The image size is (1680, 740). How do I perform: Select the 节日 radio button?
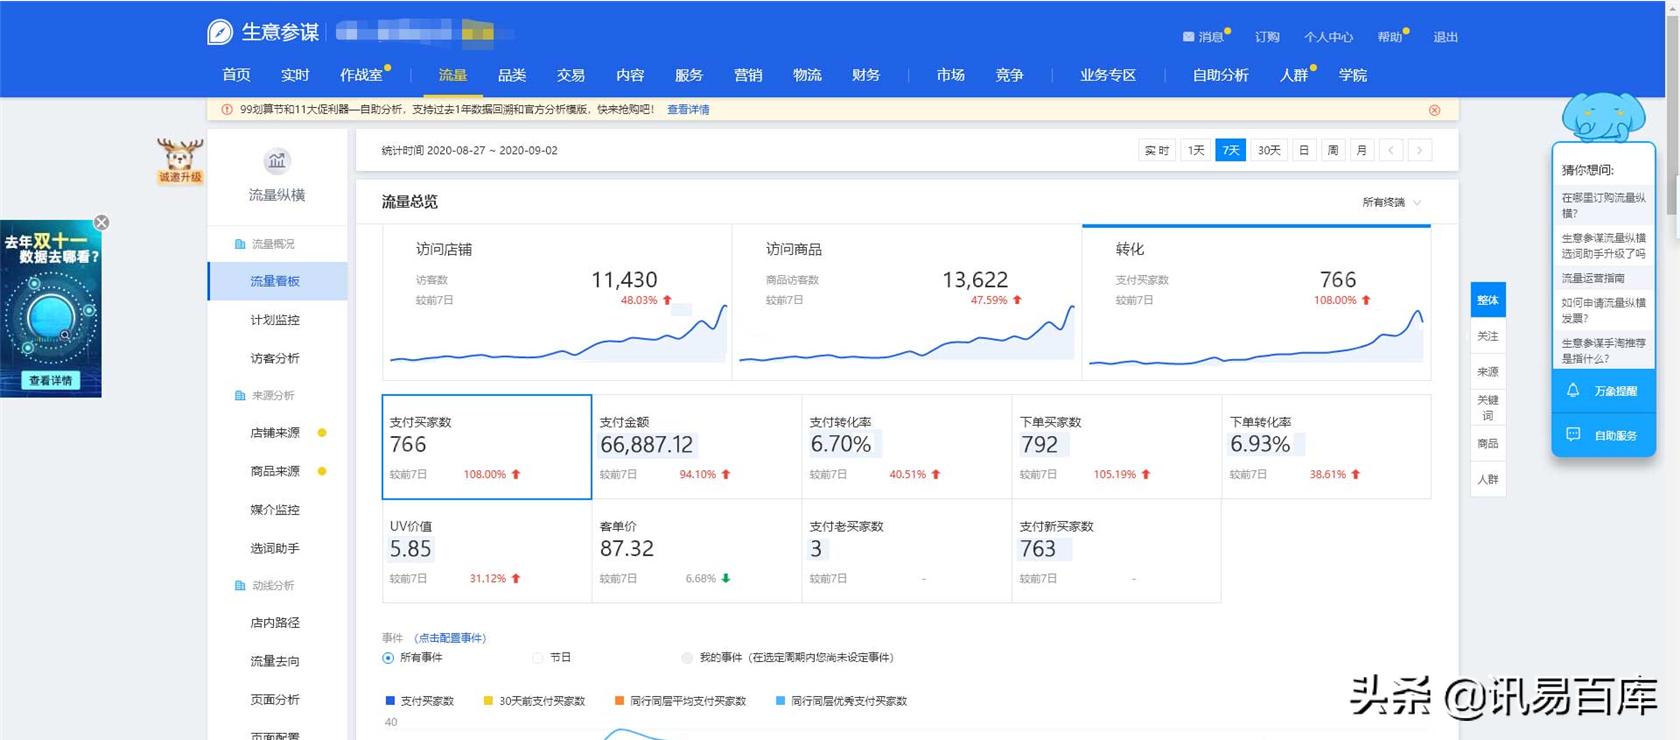pos(538,658)
